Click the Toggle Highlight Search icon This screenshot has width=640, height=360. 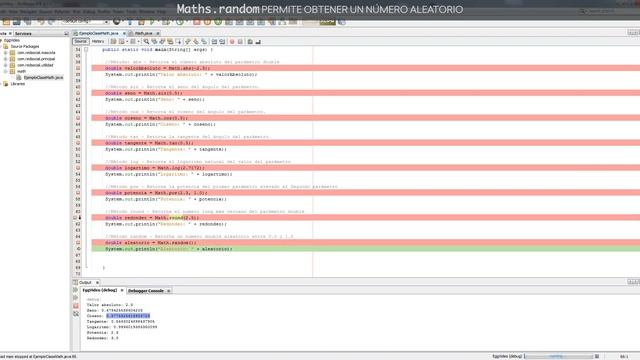[x=170, y=42]
